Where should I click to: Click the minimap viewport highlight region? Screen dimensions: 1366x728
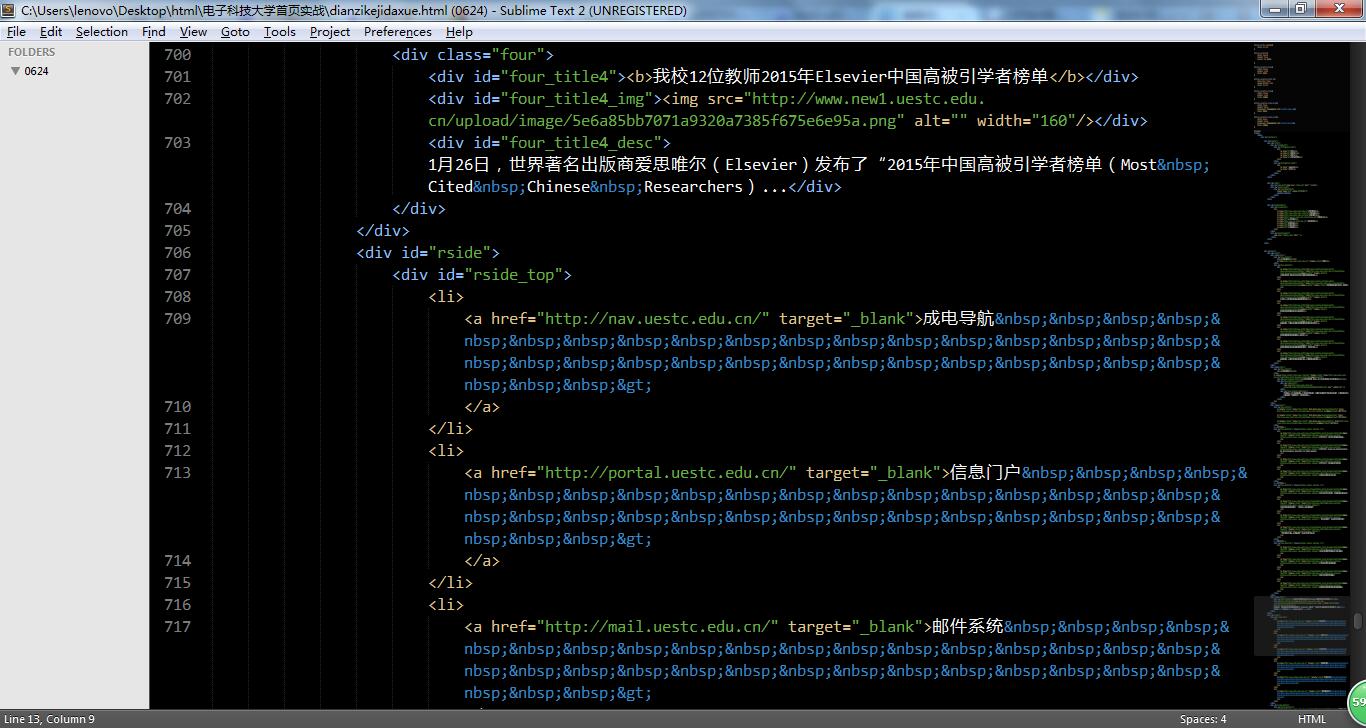coord(1302,626)
